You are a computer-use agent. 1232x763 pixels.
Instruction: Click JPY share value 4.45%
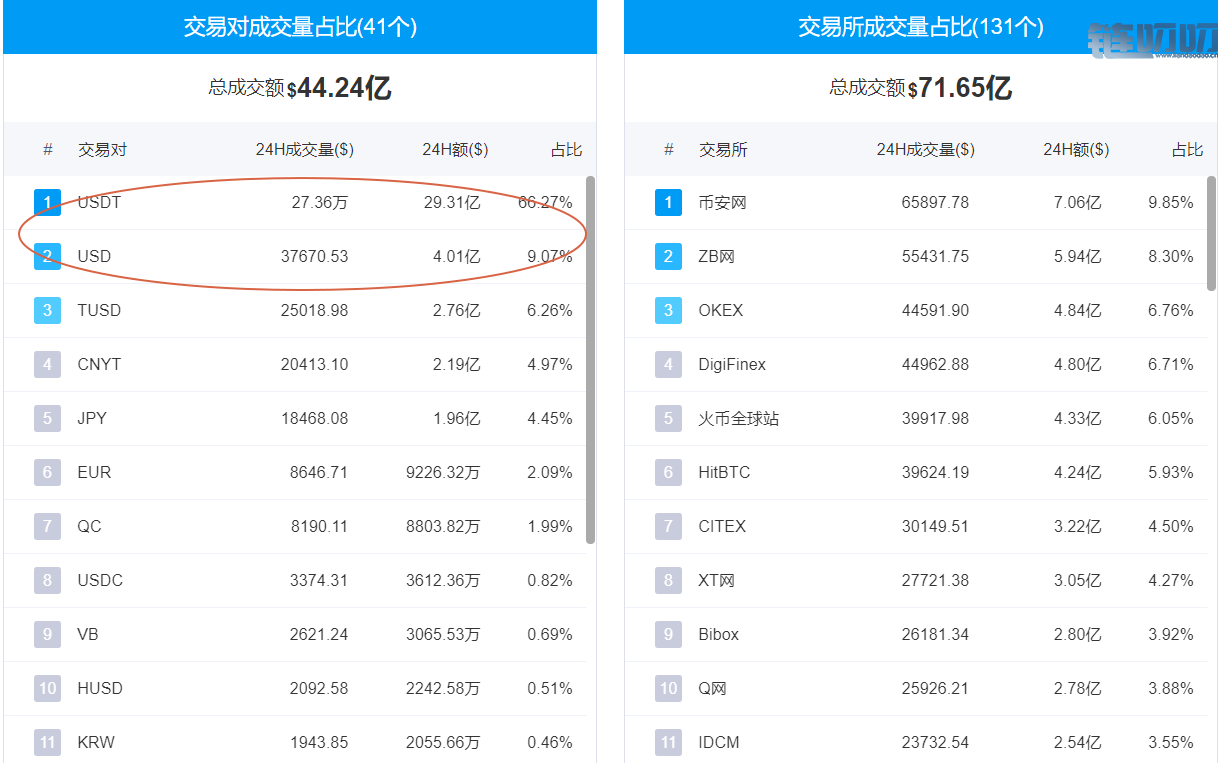(x=550, y=418)
